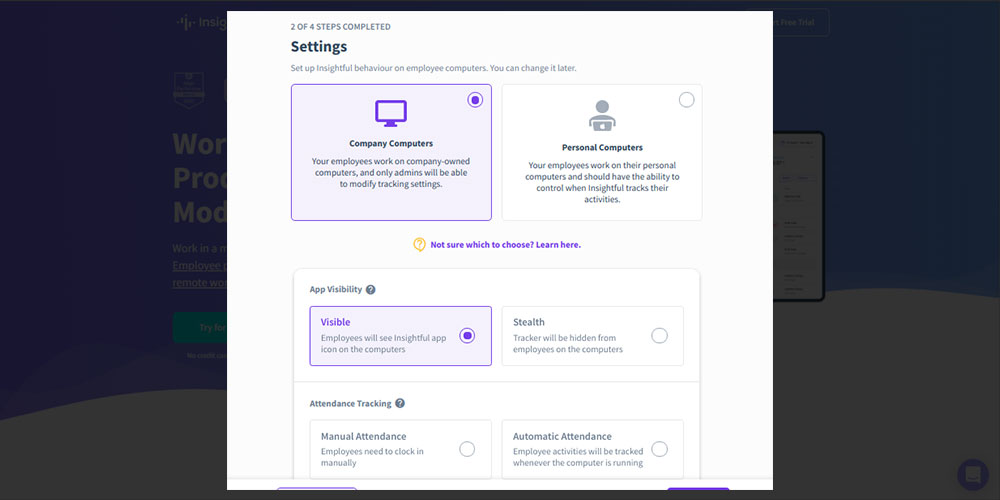Click the green Try for free button behind dialog
Viewport: 1000px width, 500px height.
pos(200,327)
